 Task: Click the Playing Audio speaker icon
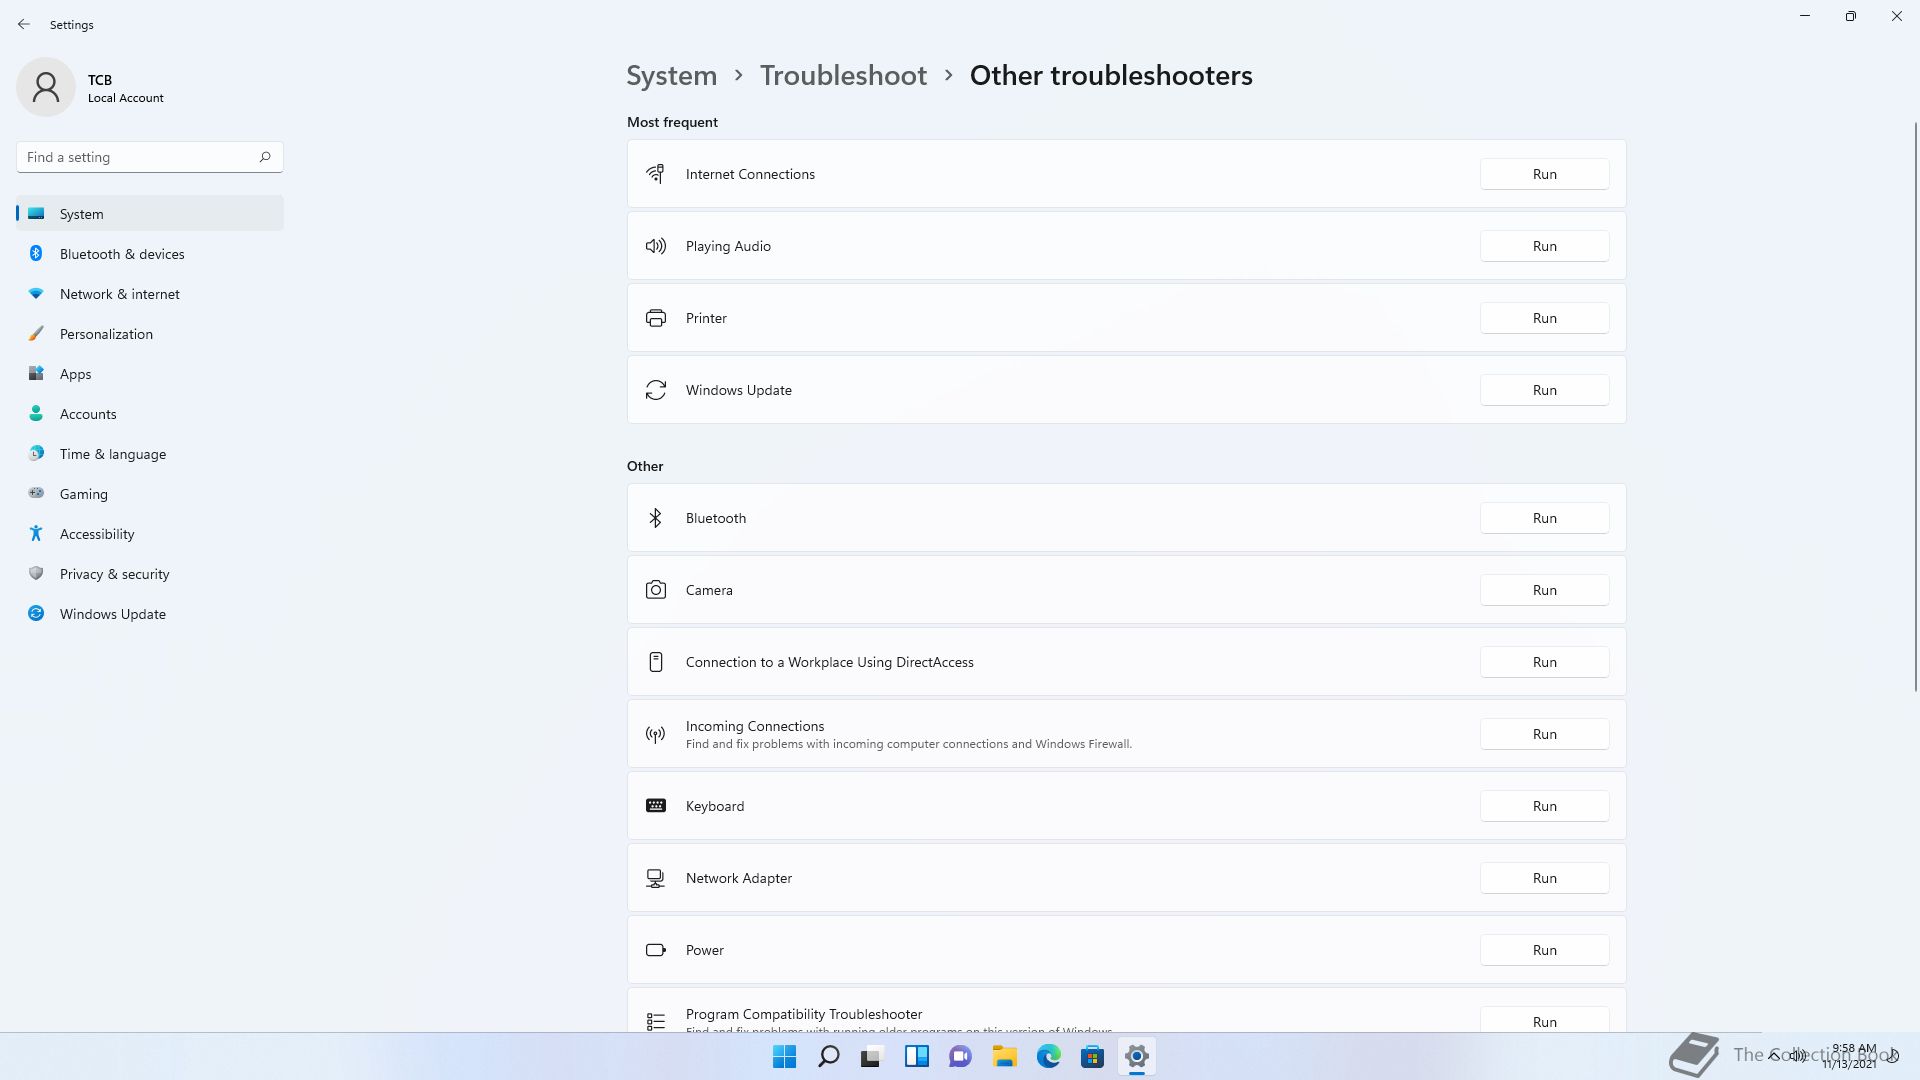655,246
